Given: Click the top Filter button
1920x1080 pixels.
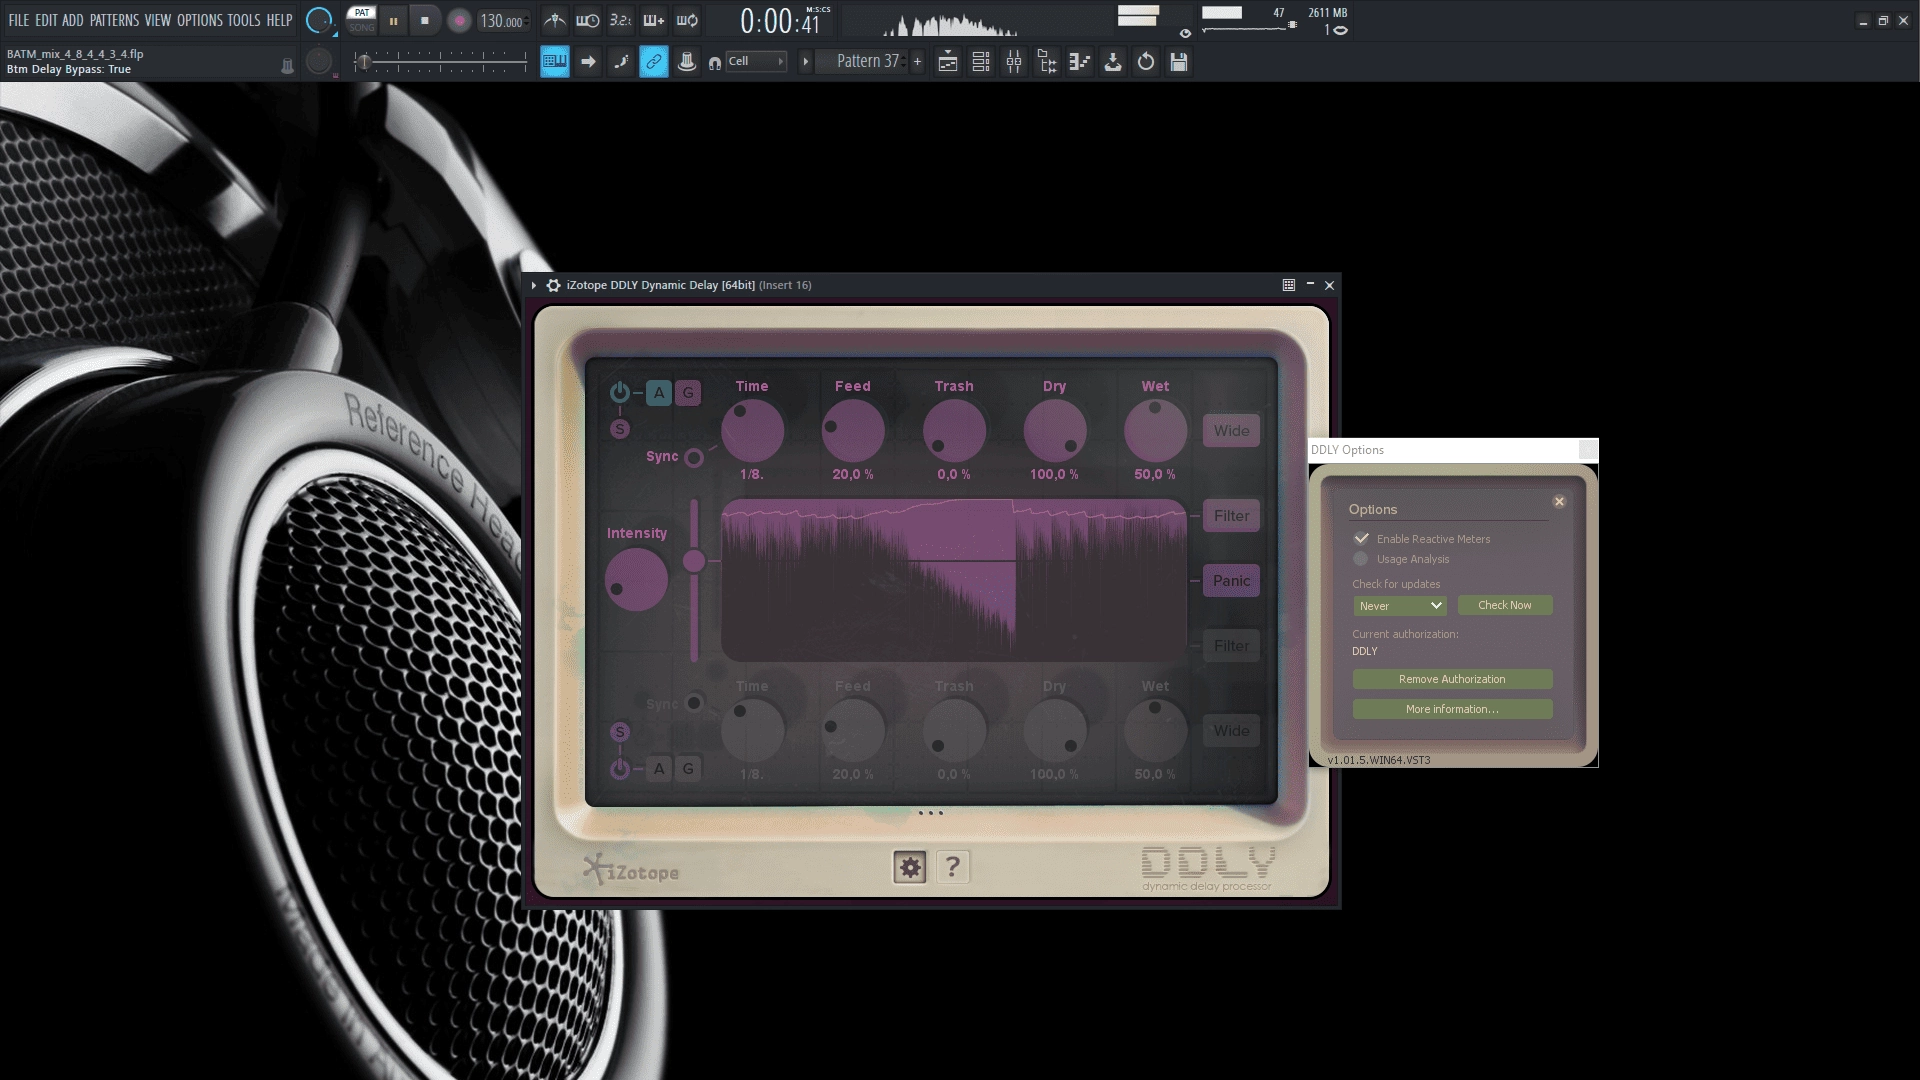Looking at the screenshot, I should (1231, 516).
